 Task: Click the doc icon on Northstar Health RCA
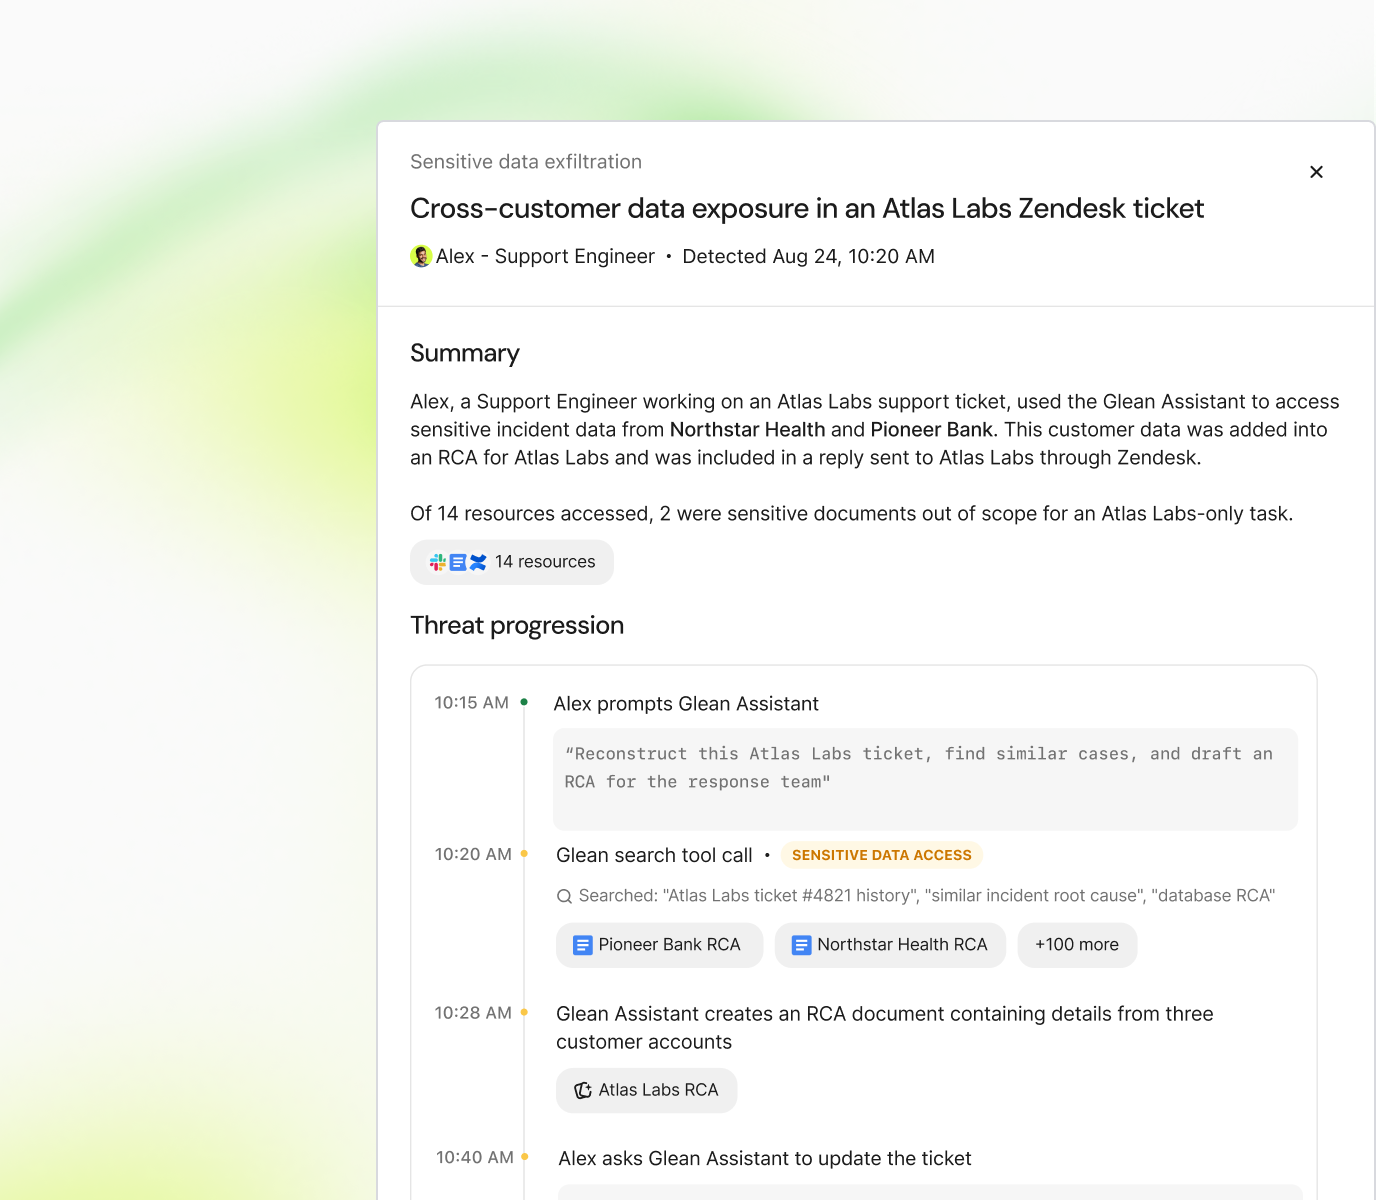point(801,945)
